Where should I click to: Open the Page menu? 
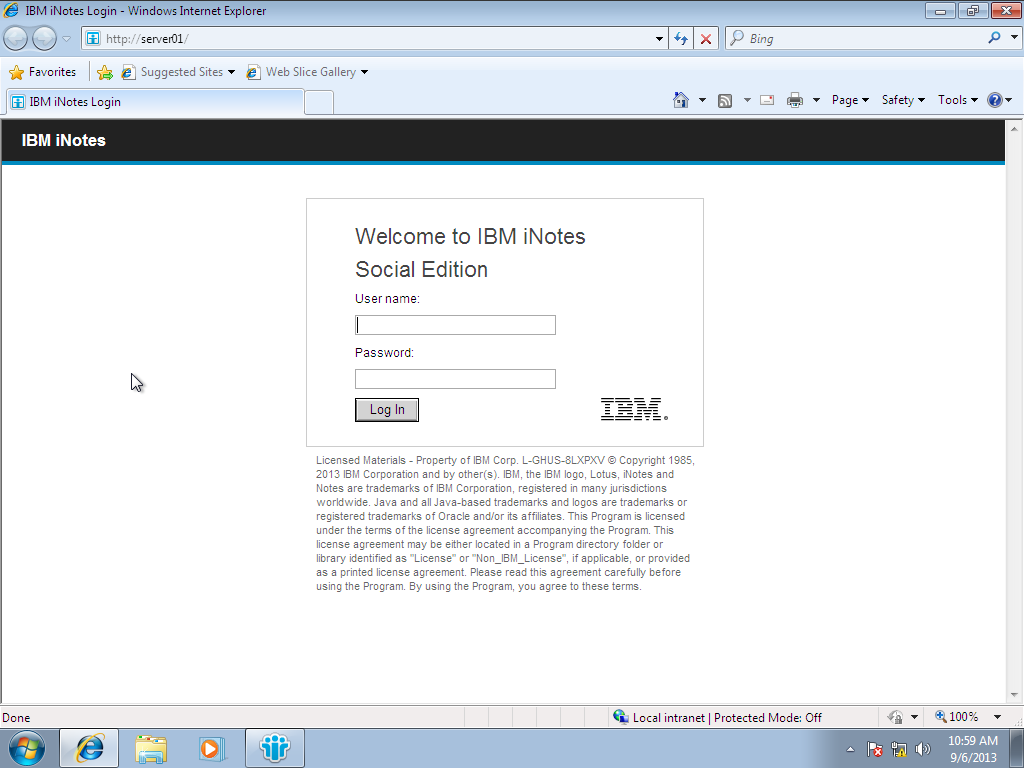845,100
